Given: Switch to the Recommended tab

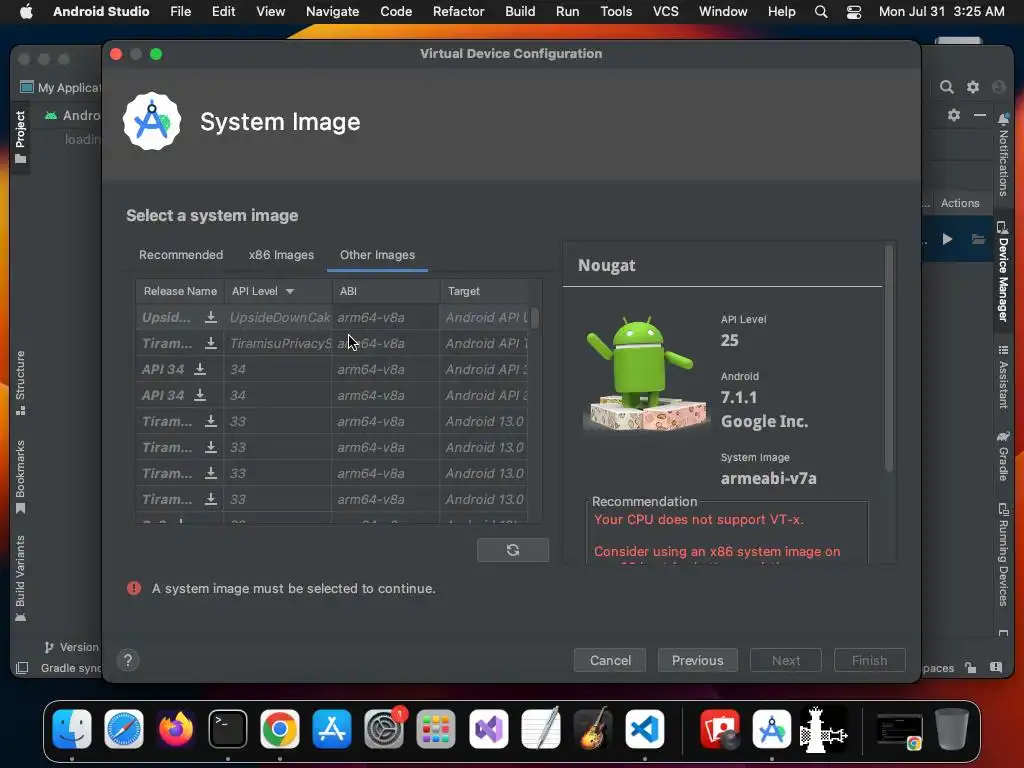Looking at the screenshot, I should point(181,255).
